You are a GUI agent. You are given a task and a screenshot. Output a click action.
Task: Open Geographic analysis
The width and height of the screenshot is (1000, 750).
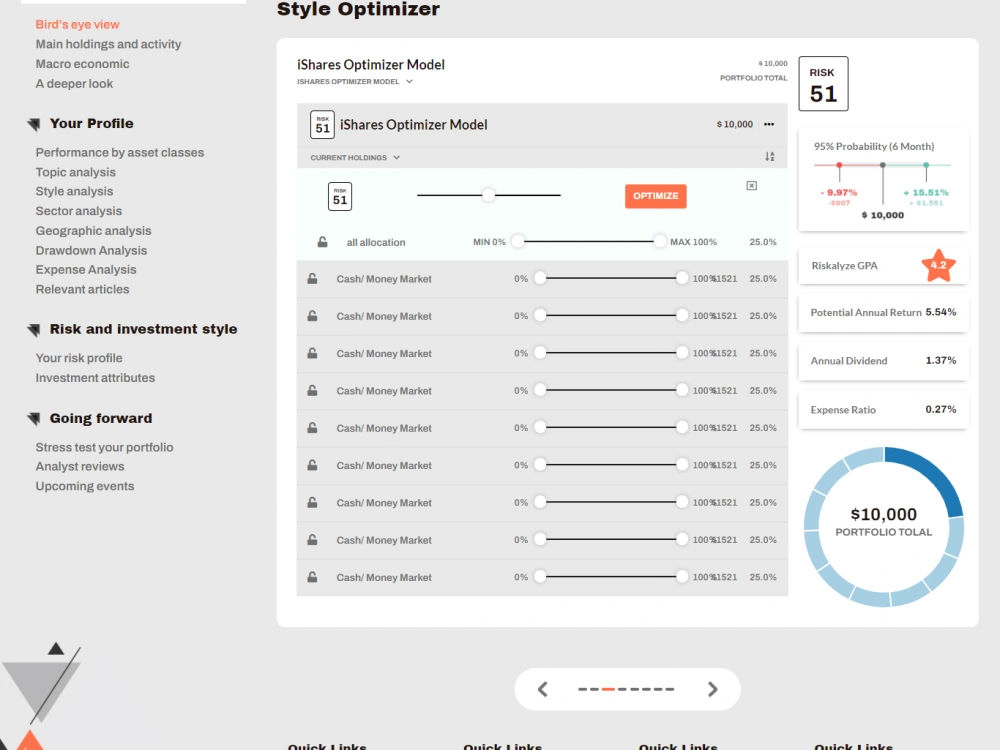(93, 231)
